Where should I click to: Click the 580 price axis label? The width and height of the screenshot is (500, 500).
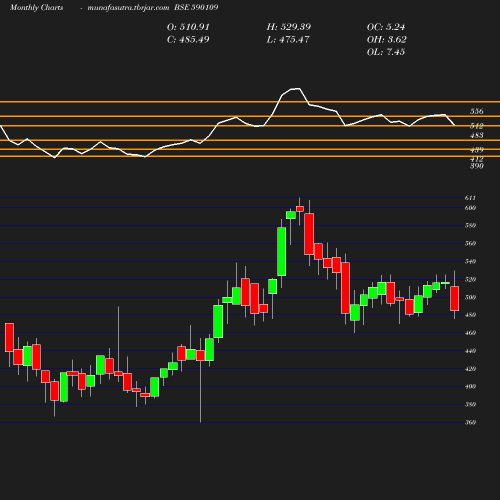[x=470, y=225]
